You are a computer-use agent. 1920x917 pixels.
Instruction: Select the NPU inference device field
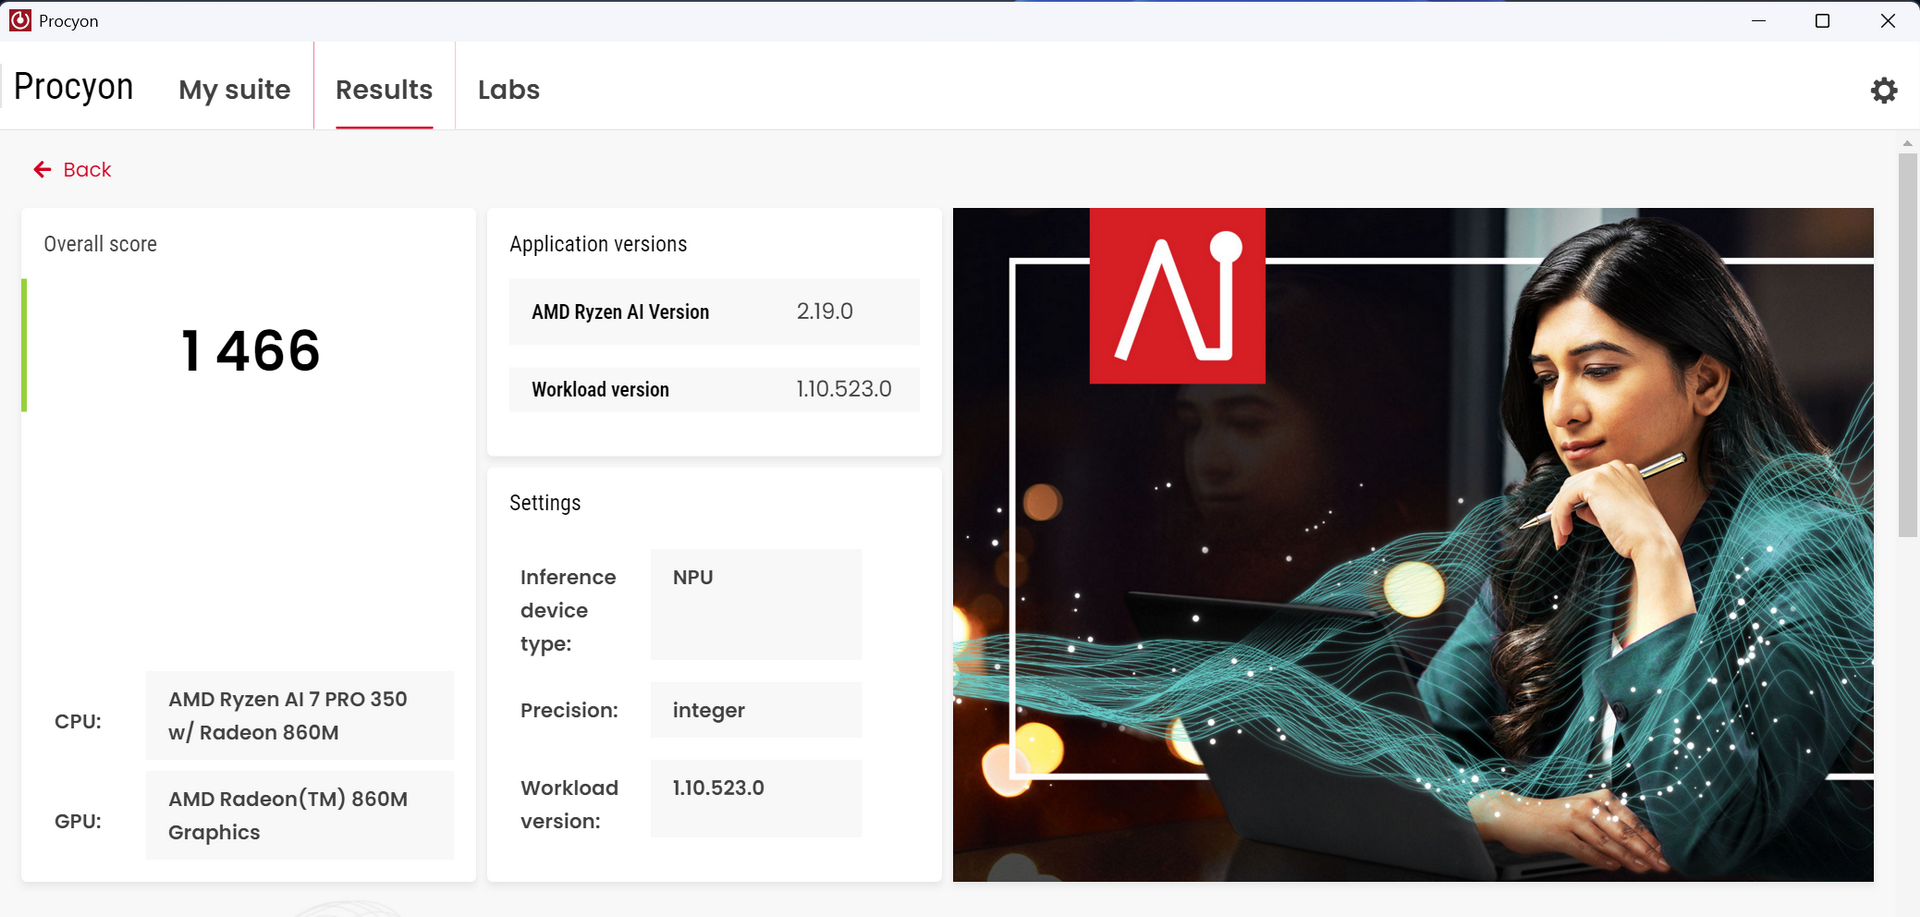(755, 604)
